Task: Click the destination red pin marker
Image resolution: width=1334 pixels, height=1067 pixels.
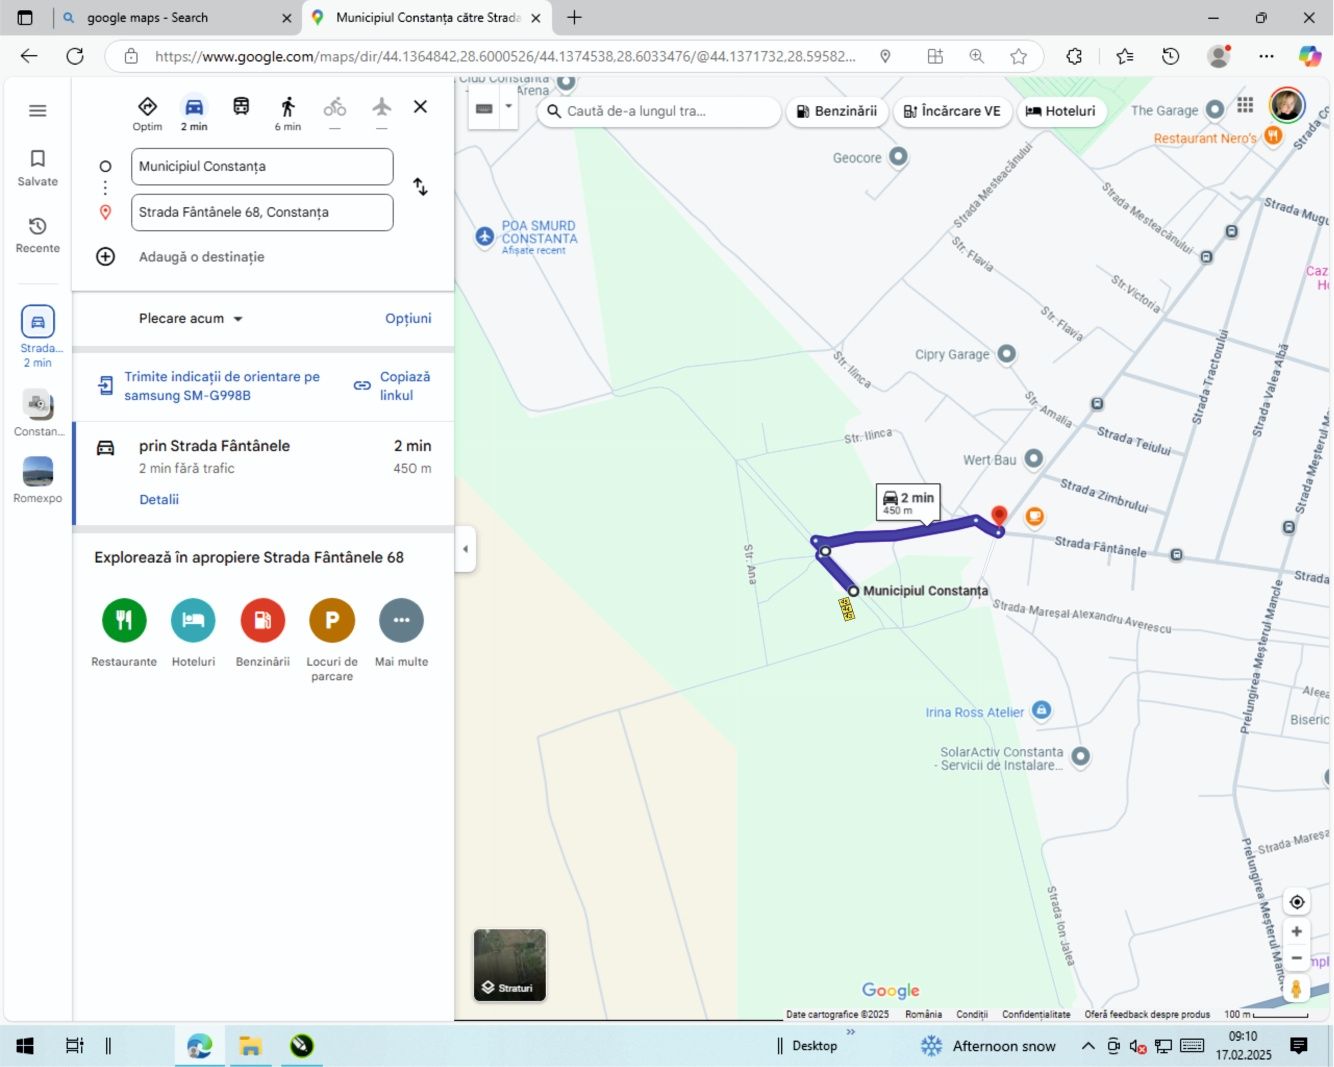Action: [999, 516]
